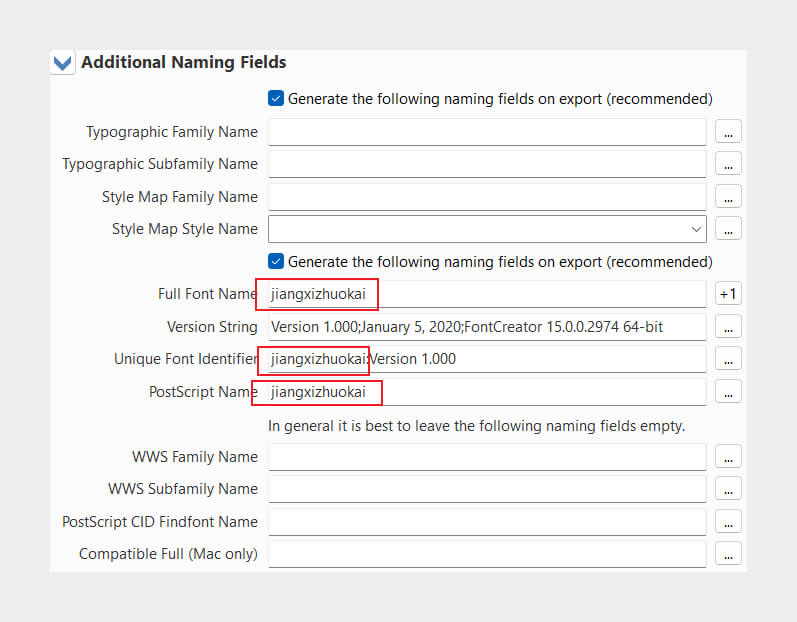Click the PostScript Name text field

[487, 392]
